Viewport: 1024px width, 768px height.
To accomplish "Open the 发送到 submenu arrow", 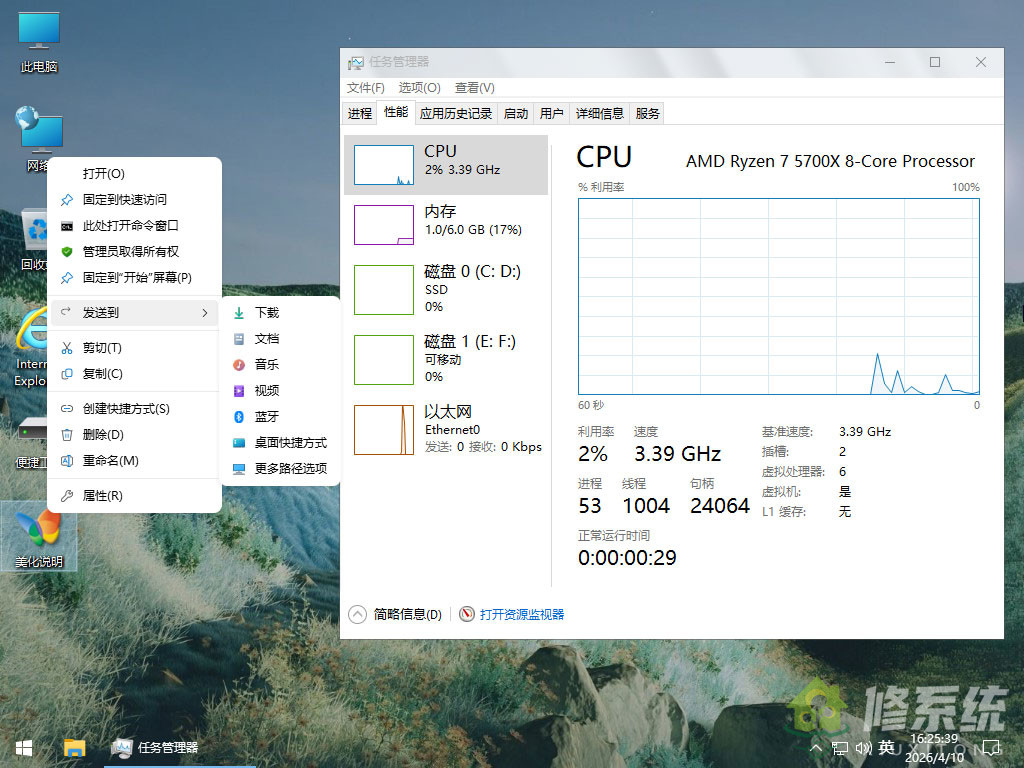I will (207, 312).
